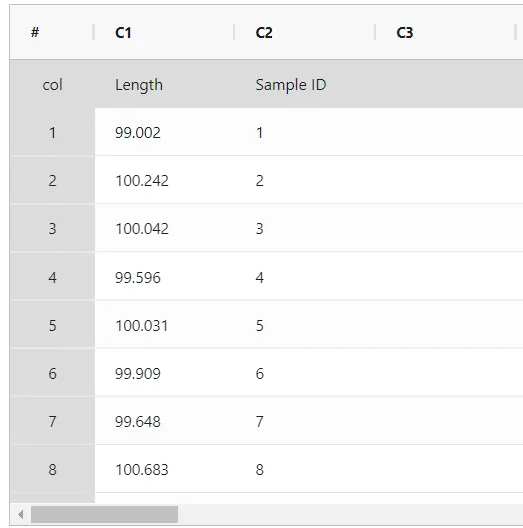The image size is (523, 528).
Task: Select the empty C3 column name cell
Action: [x=450, y=84]
